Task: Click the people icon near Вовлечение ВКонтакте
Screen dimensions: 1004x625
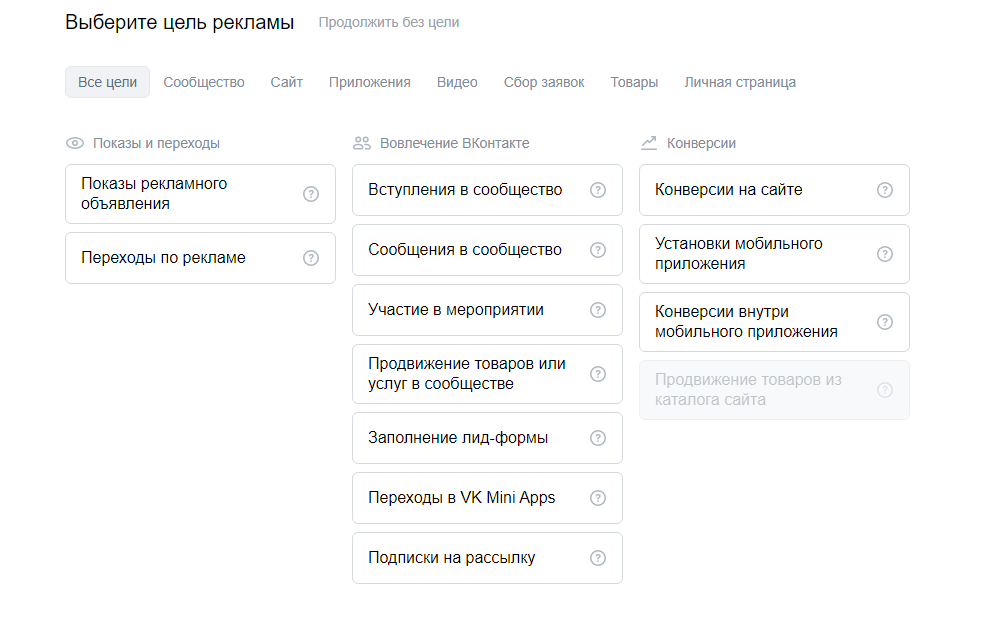Action: click(x=362, y=143)
